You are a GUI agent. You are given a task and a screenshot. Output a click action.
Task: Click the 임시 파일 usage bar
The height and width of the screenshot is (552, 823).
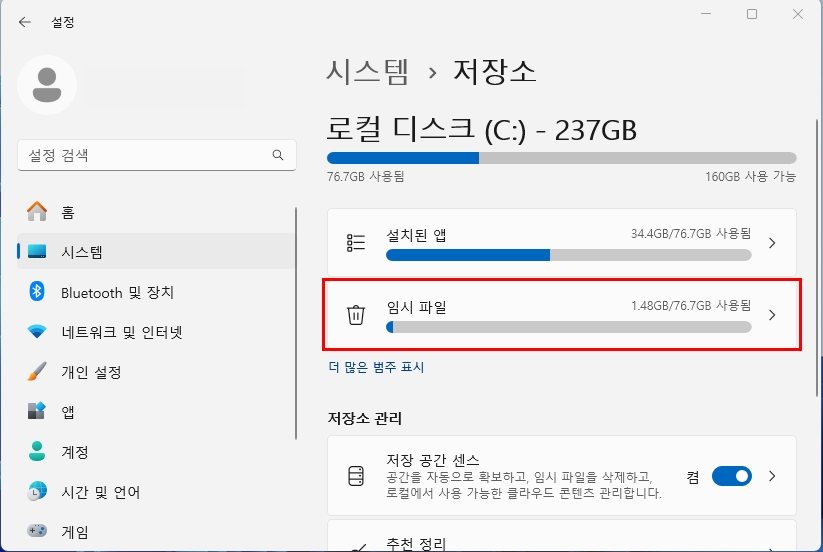point(568,327)
